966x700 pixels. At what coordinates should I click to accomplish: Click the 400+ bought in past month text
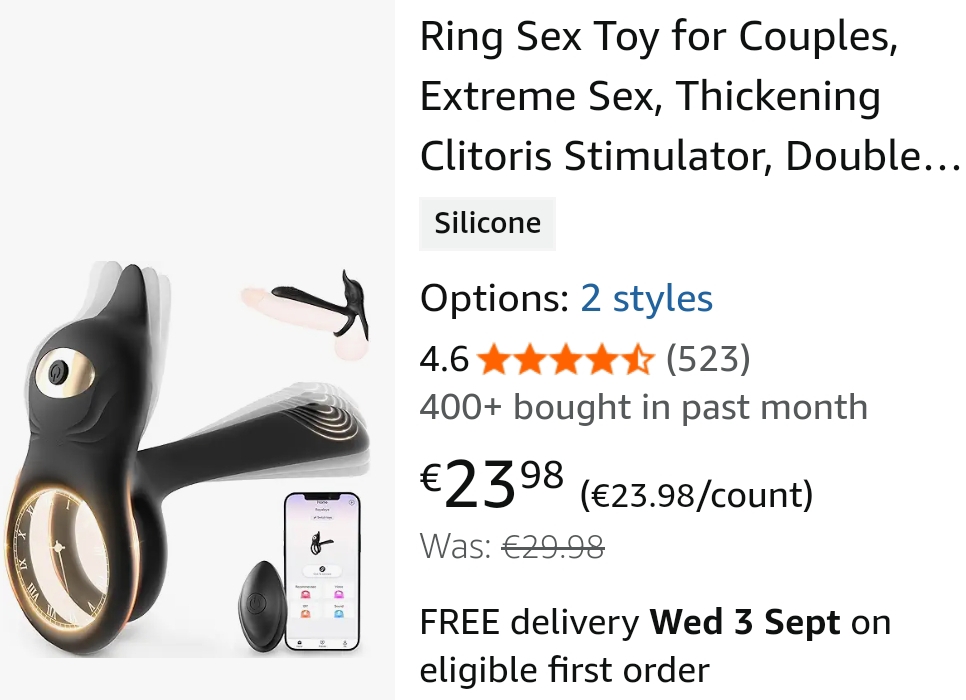644,407
